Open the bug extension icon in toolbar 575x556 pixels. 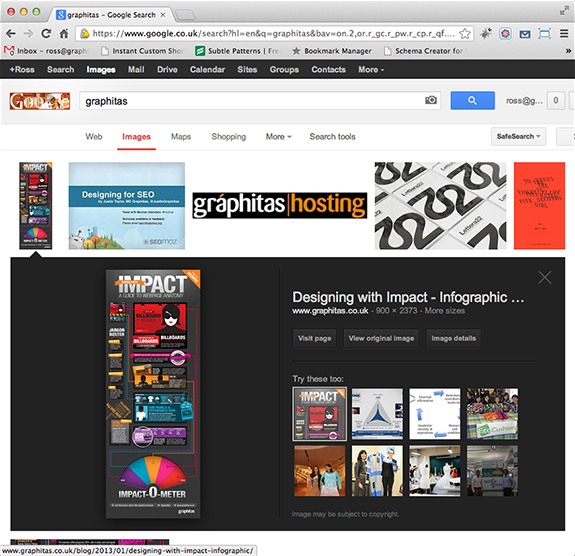point(486,34)
